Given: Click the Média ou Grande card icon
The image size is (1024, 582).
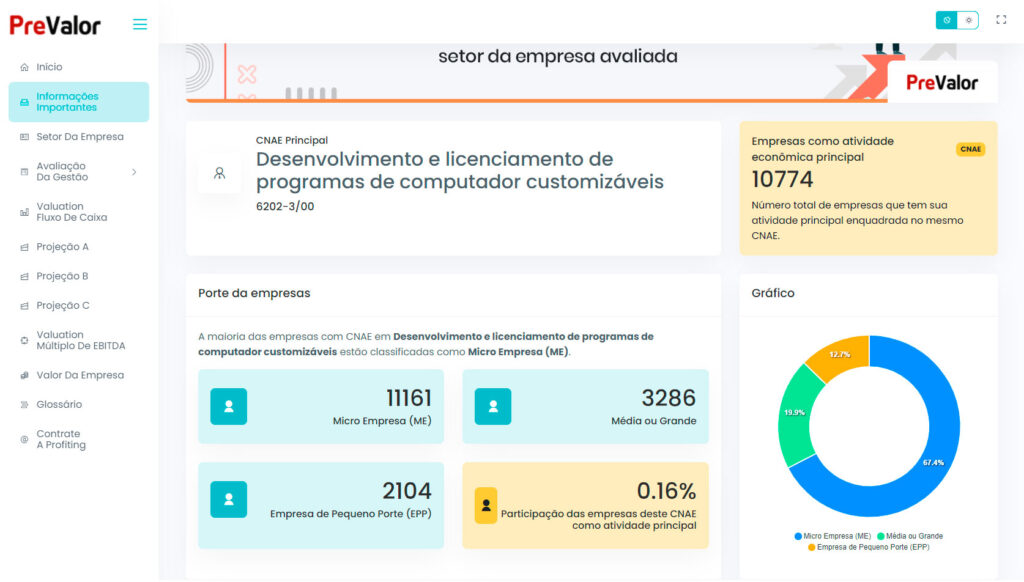Looking at the screenshot, I should click(492, 407).
